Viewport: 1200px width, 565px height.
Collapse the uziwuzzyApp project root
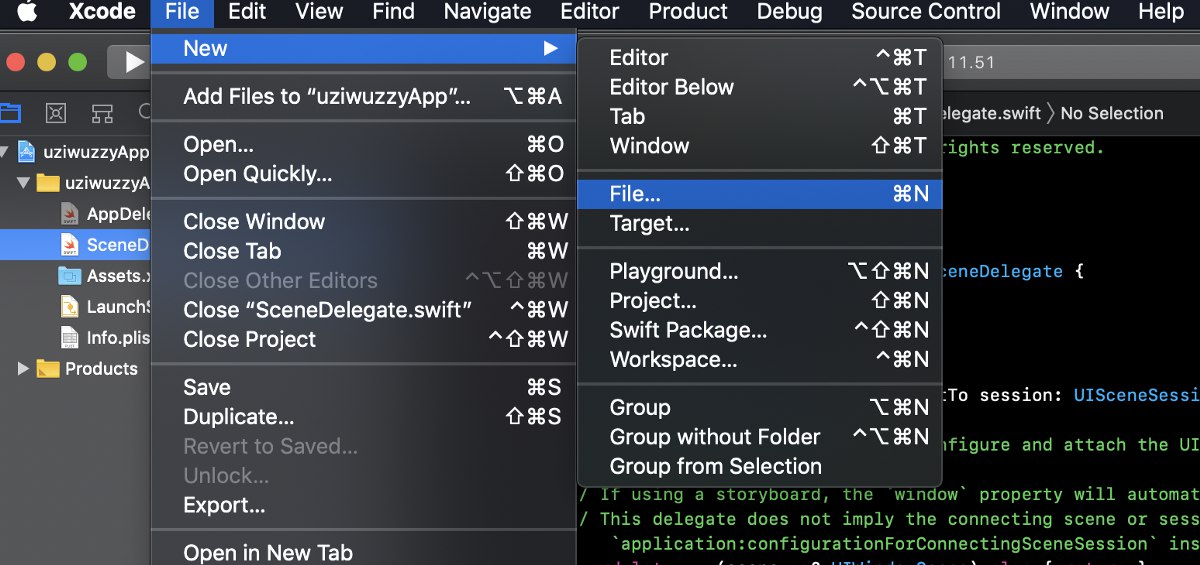point(5,153)
